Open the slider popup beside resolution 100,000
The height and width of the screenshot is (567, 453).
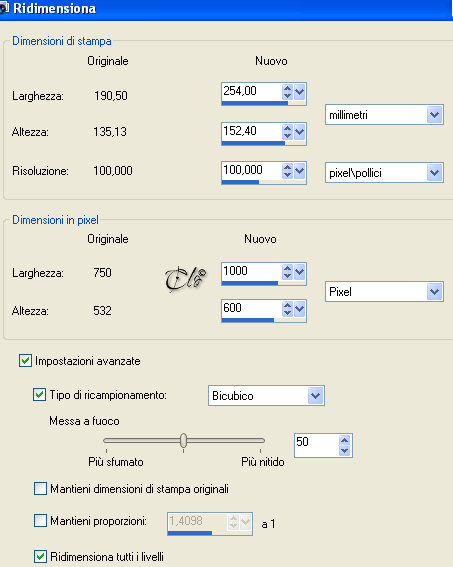(x=300, y=171)
